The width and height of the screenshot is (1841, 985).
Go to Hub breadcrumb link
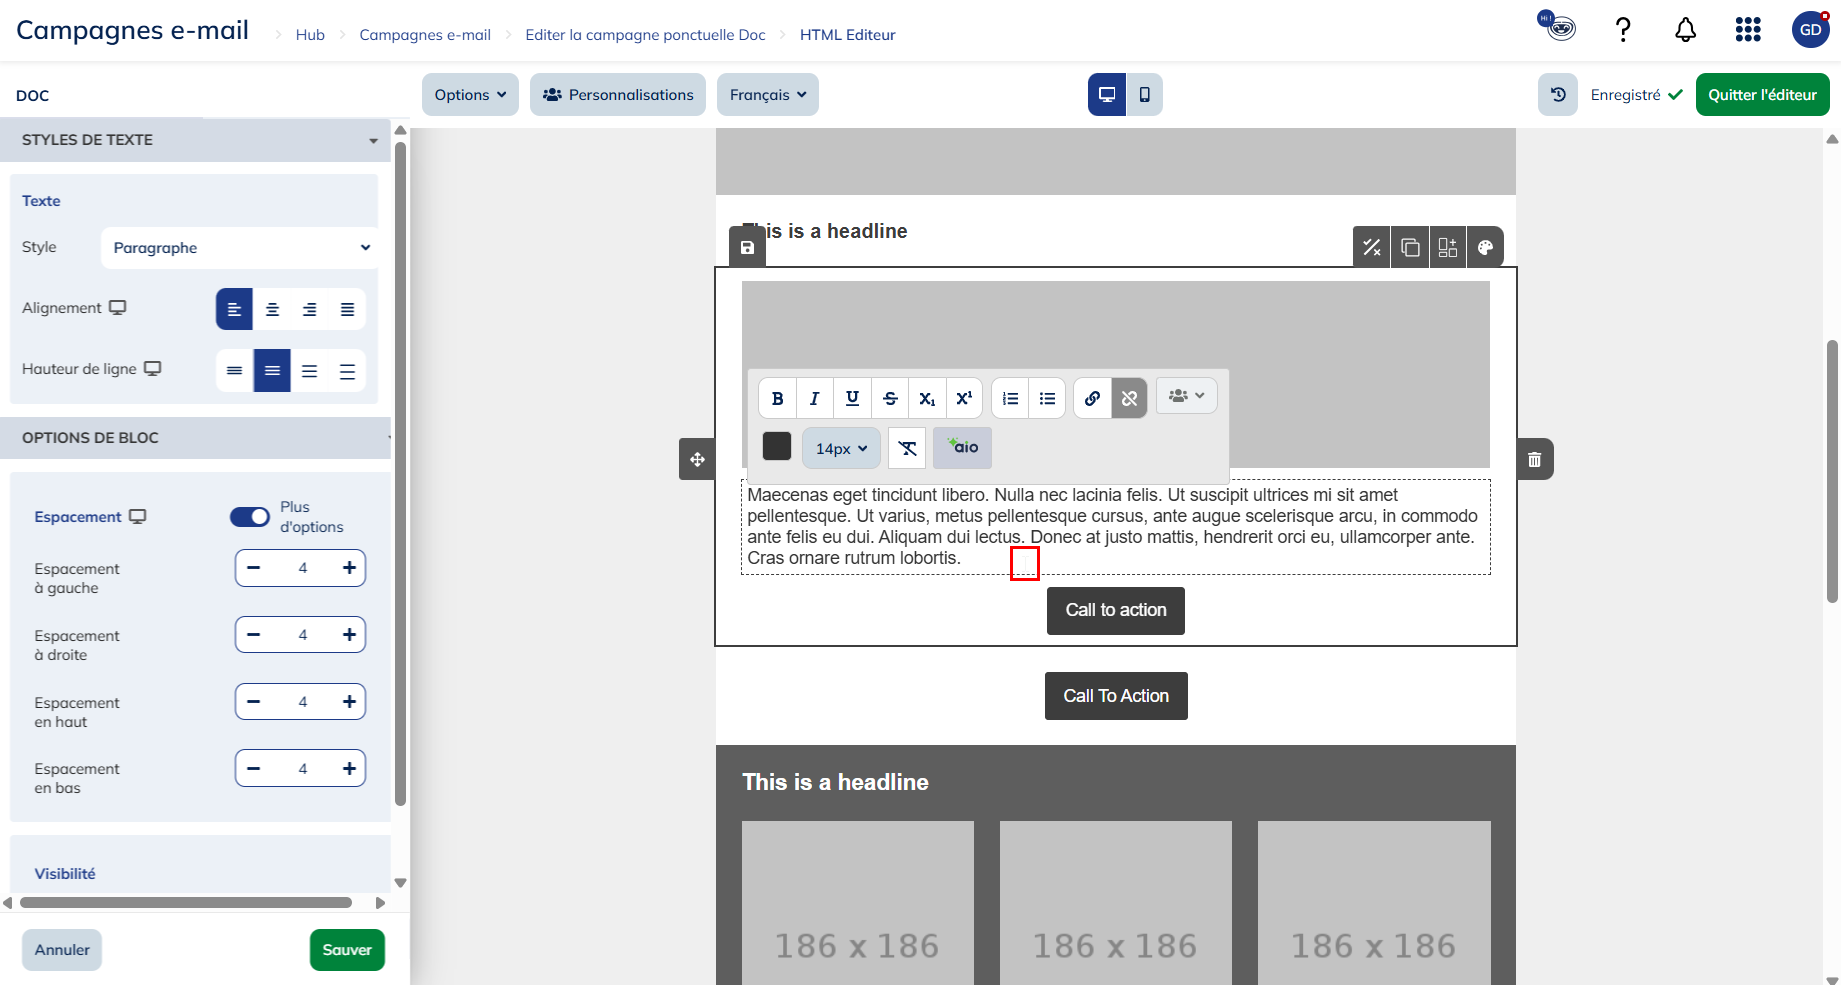(310, 35)
